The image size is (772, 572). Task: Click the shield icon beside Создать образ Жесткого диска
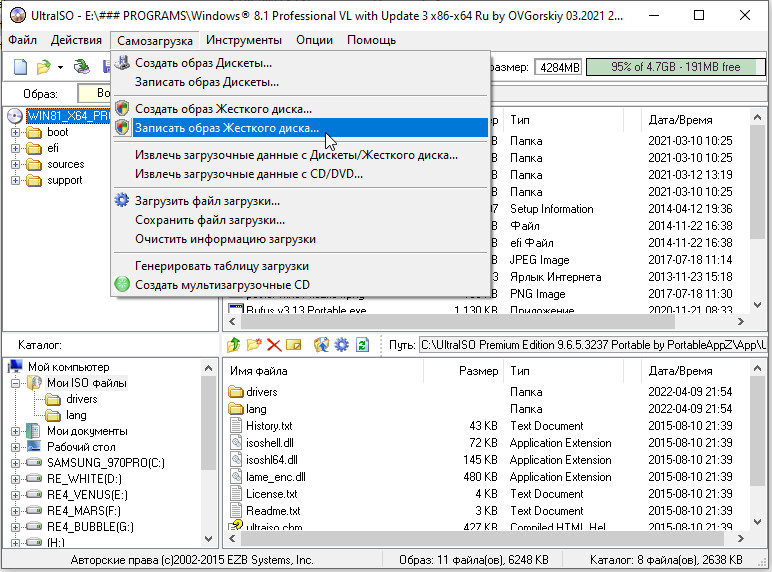(122, 108)
